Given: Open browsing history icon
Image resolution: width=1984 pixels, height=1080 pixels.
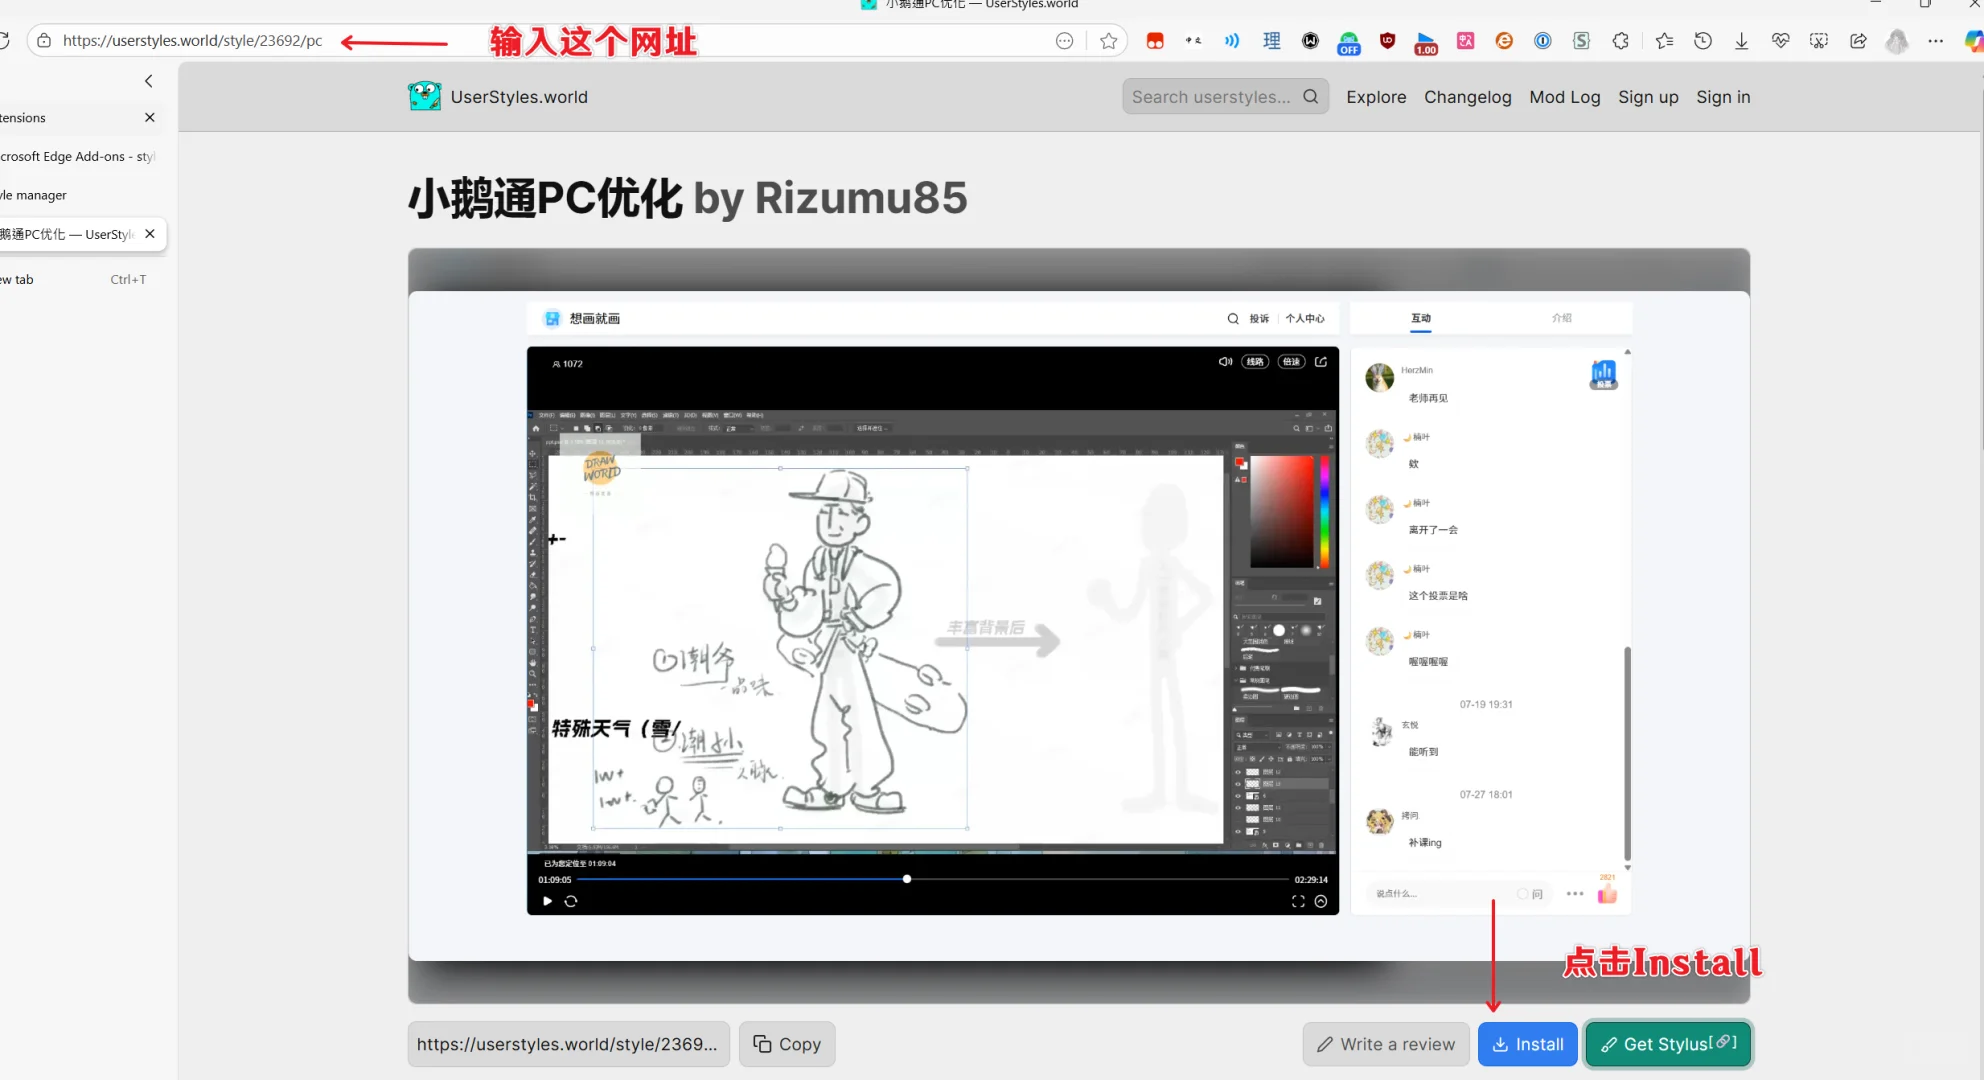Looking at the screenshot, I should (x=1702, y=41).
